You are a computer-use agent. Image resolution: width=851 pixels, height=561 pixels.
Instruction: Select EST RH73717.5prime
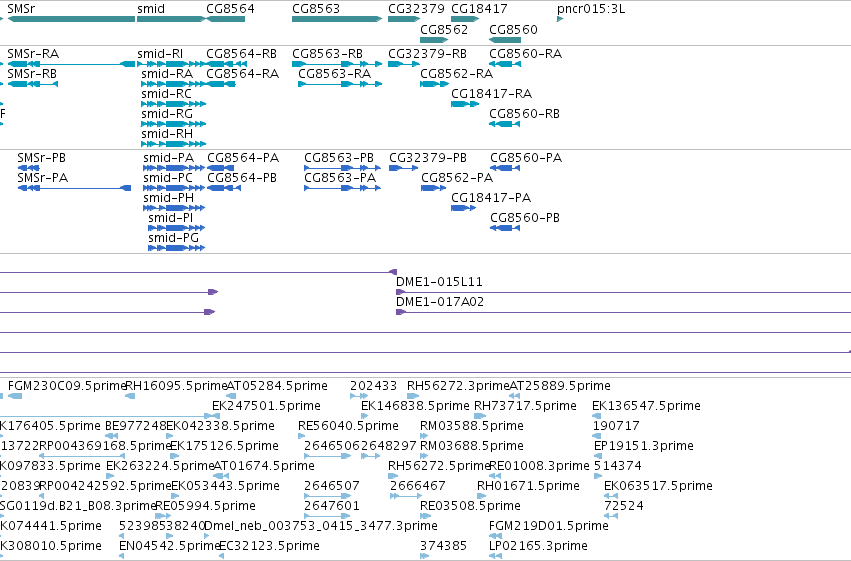pyautogui.click(x=525, y=406)
